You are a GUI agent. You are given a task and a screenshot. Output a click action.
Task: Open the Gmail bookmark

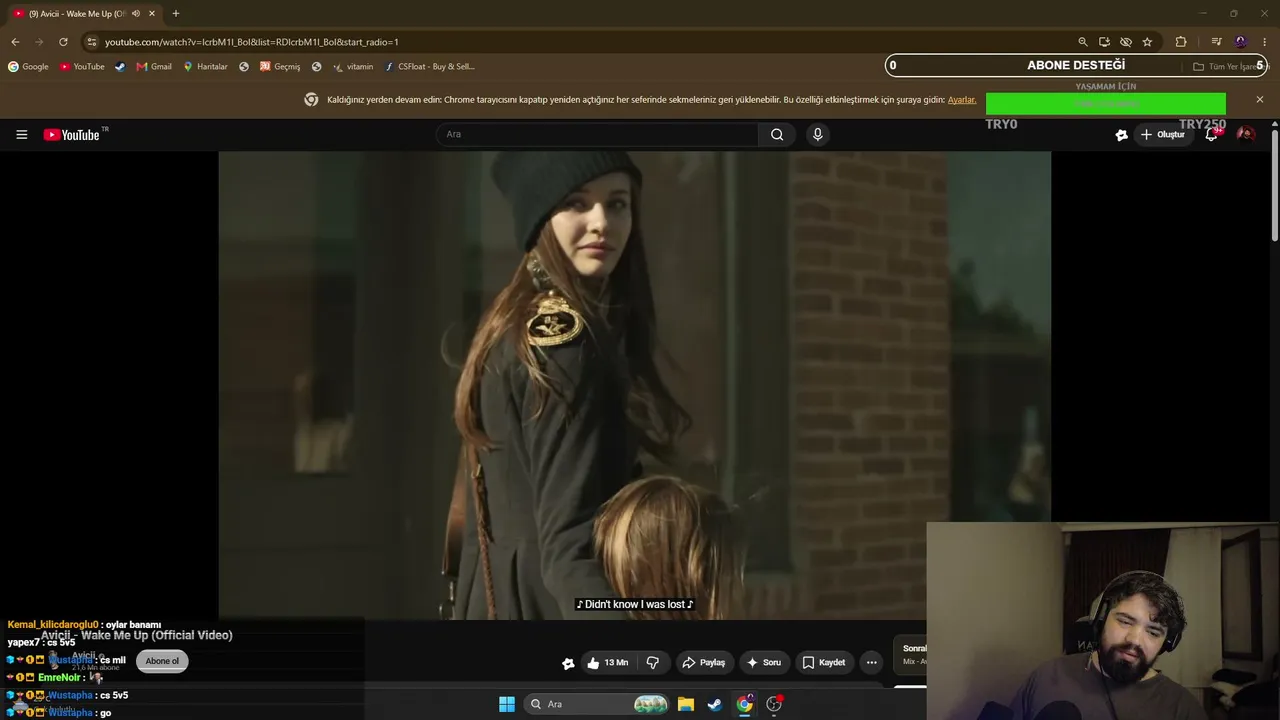point(154,67)
